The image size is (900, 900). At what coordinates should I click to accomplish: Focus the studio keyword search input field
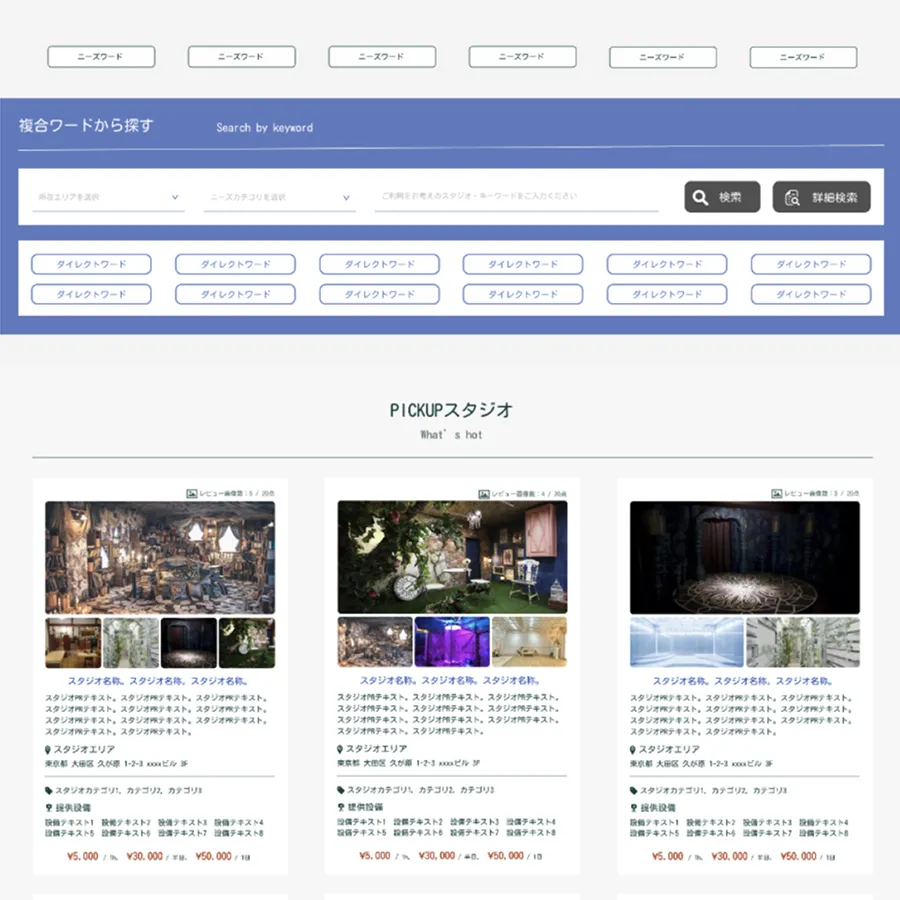[x=516, y=197]
